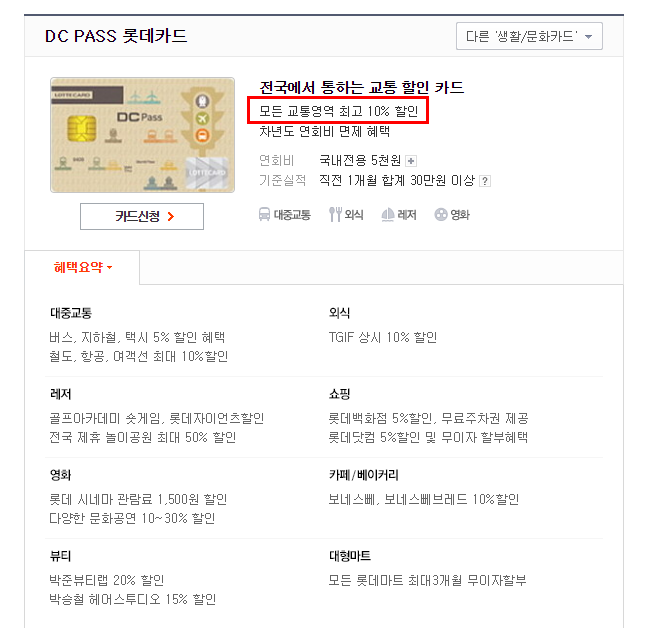Click the 영화 film reel icon
The image size is (648, 628).
click(441, 215)
